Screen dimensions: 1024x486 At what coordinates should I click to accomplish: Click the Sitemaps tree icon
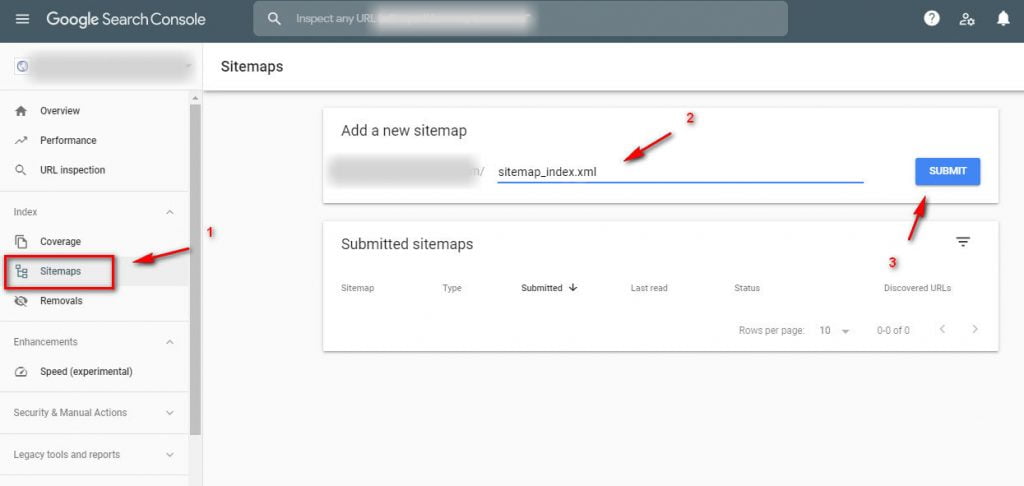click(x=21, y=271)
